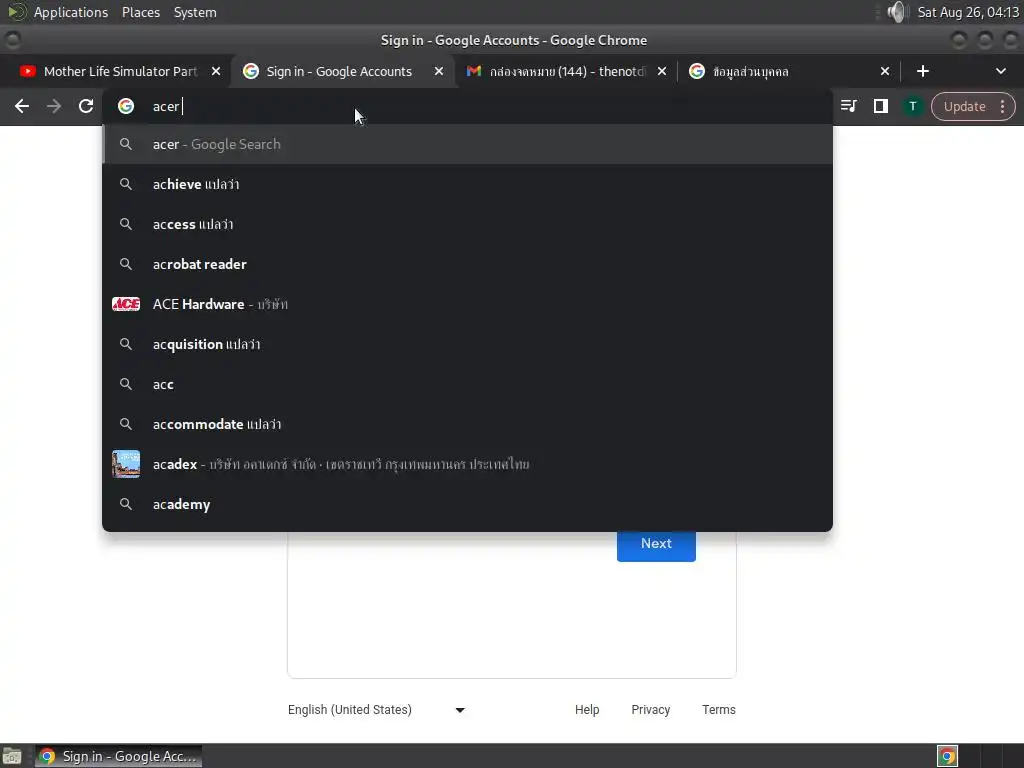The width and height of the screenshot is (1024, 768).
Task: Pick the "academy" suggestion
Action: [468, 504]
